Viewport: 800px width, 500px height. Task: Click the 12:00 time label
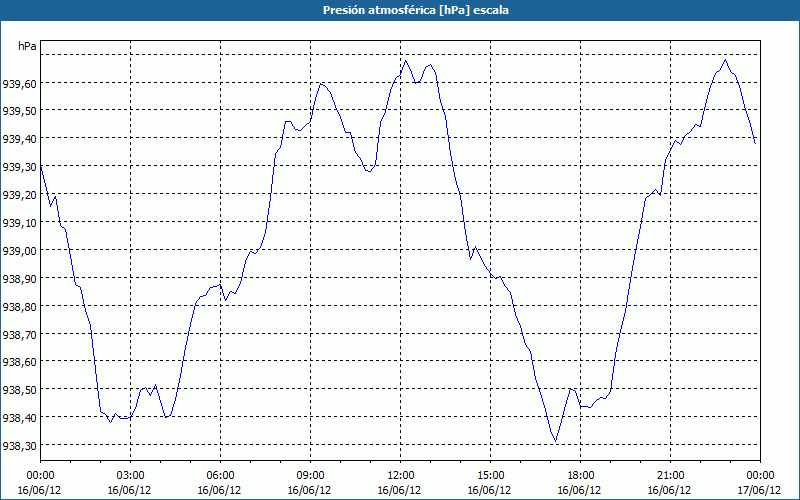tap(401, 476)
